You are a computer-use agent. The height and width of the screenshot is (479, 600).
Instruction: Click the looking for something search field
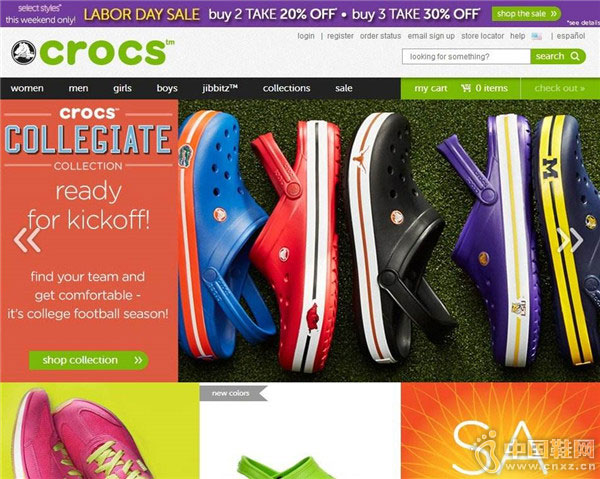(466, 57)
